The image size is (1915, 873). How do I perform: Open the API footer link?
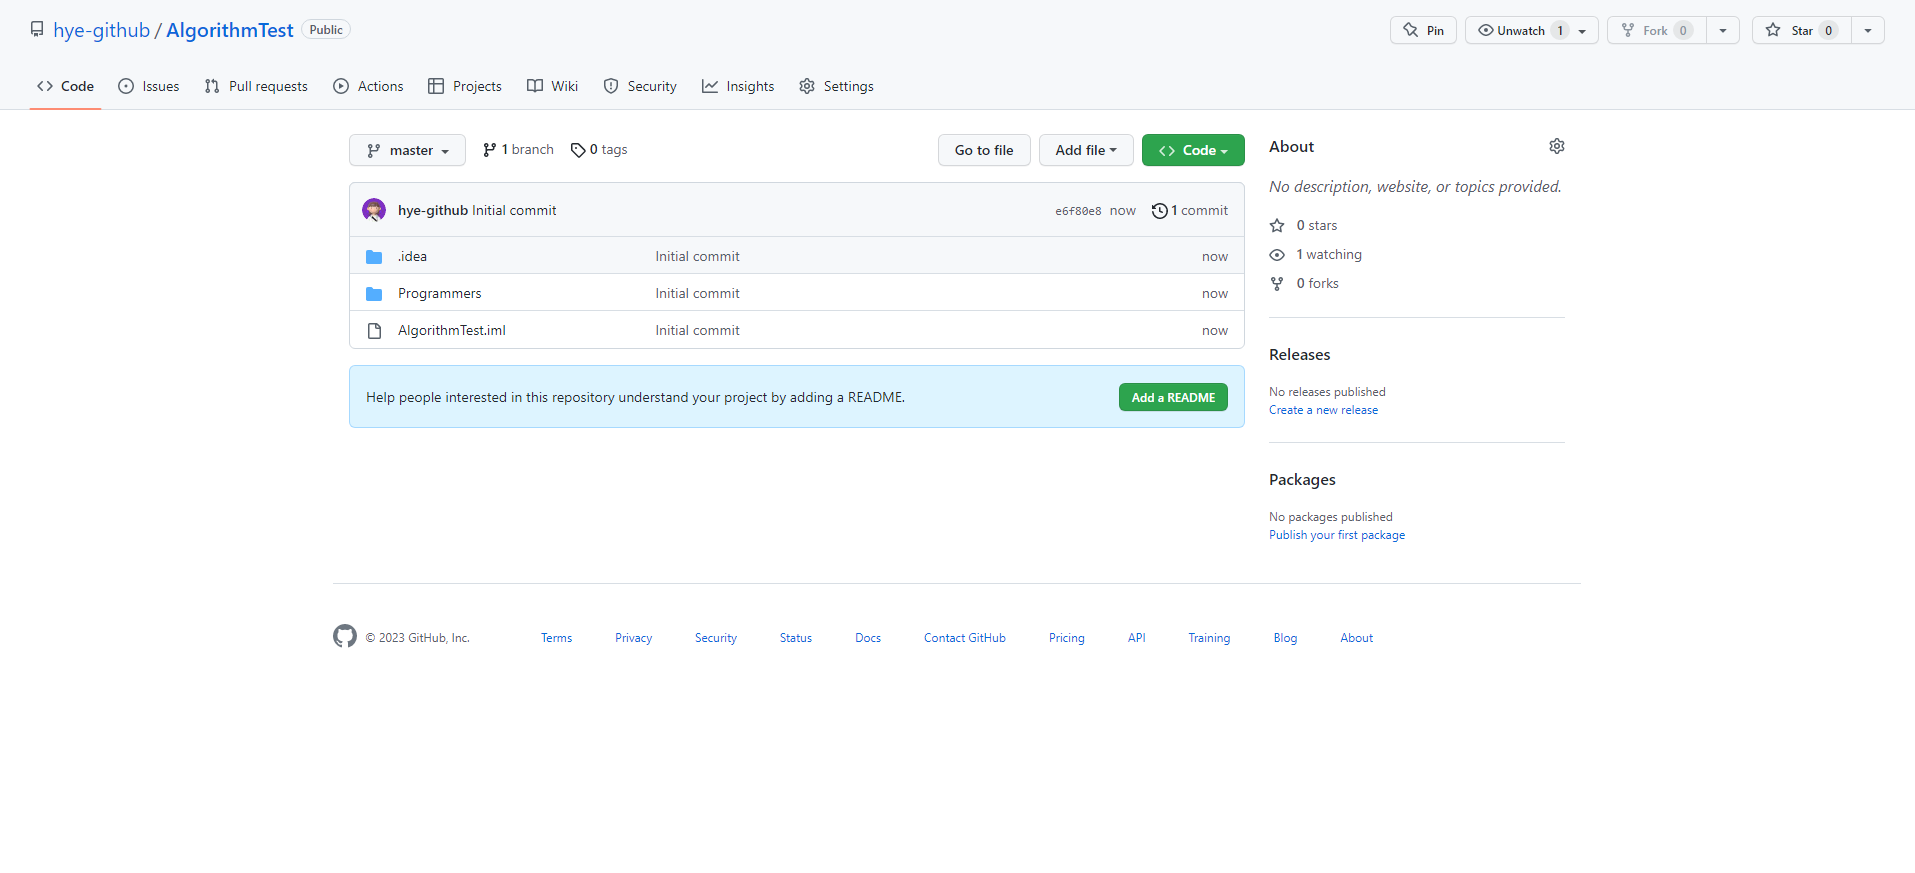(1137, 638)
